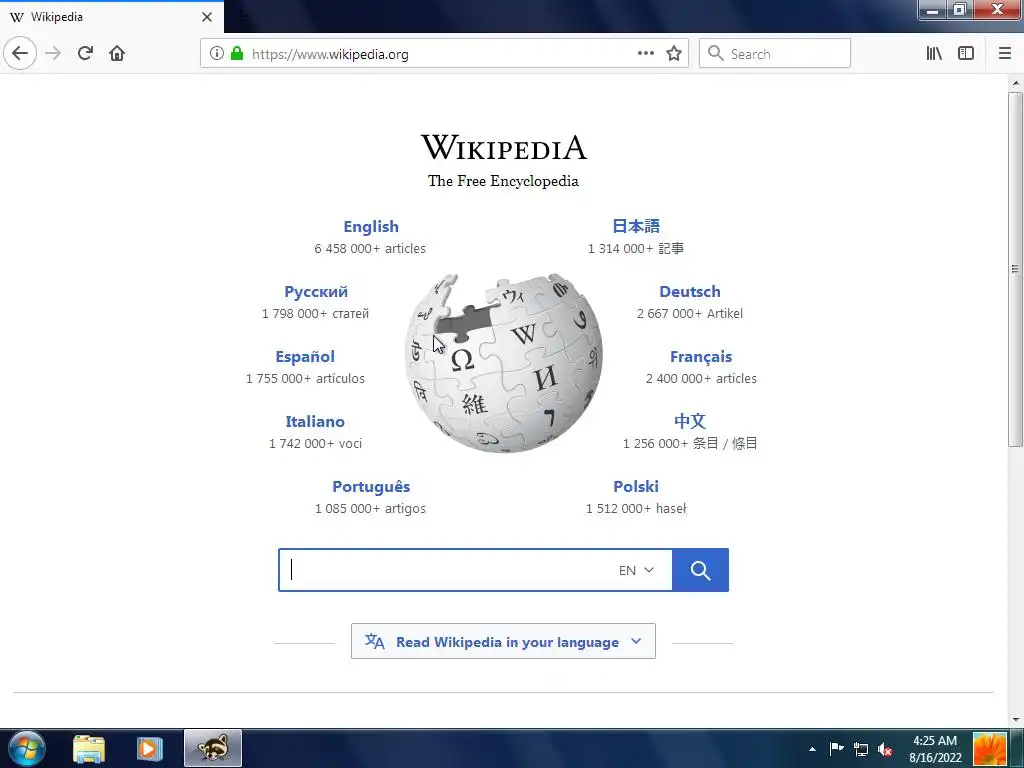Viewport: 1024px width, 768px height.
Task: Click the '1 314 000+ 記事' text
Action: coord(636,248)
